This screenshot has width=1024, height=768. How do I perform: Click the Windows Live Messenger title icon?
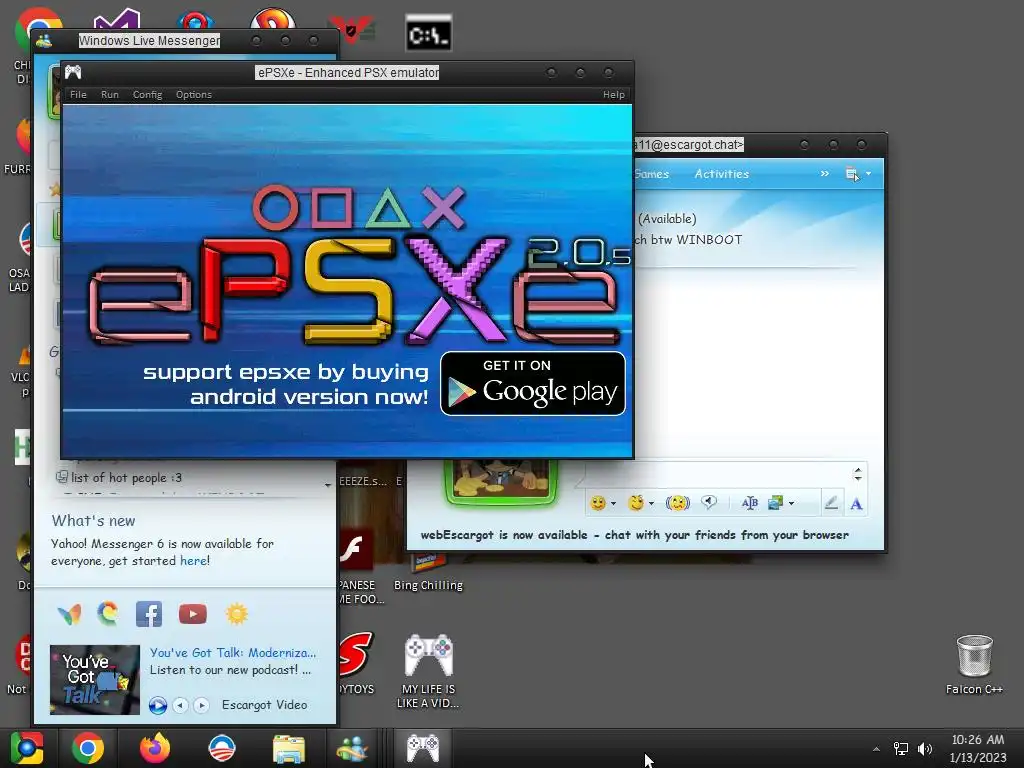coord(44,40)
